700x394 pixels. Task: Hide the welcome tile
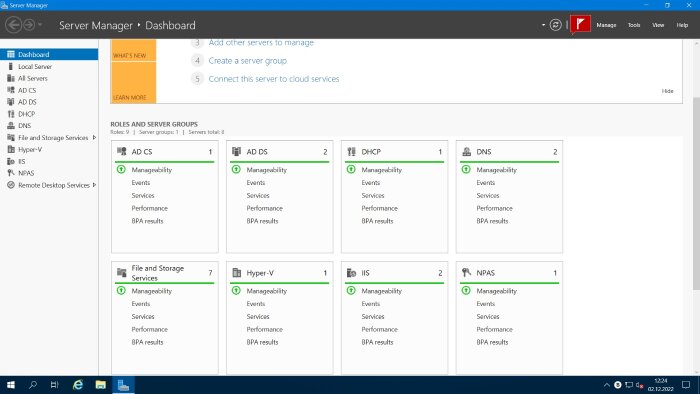pos(667,91)
